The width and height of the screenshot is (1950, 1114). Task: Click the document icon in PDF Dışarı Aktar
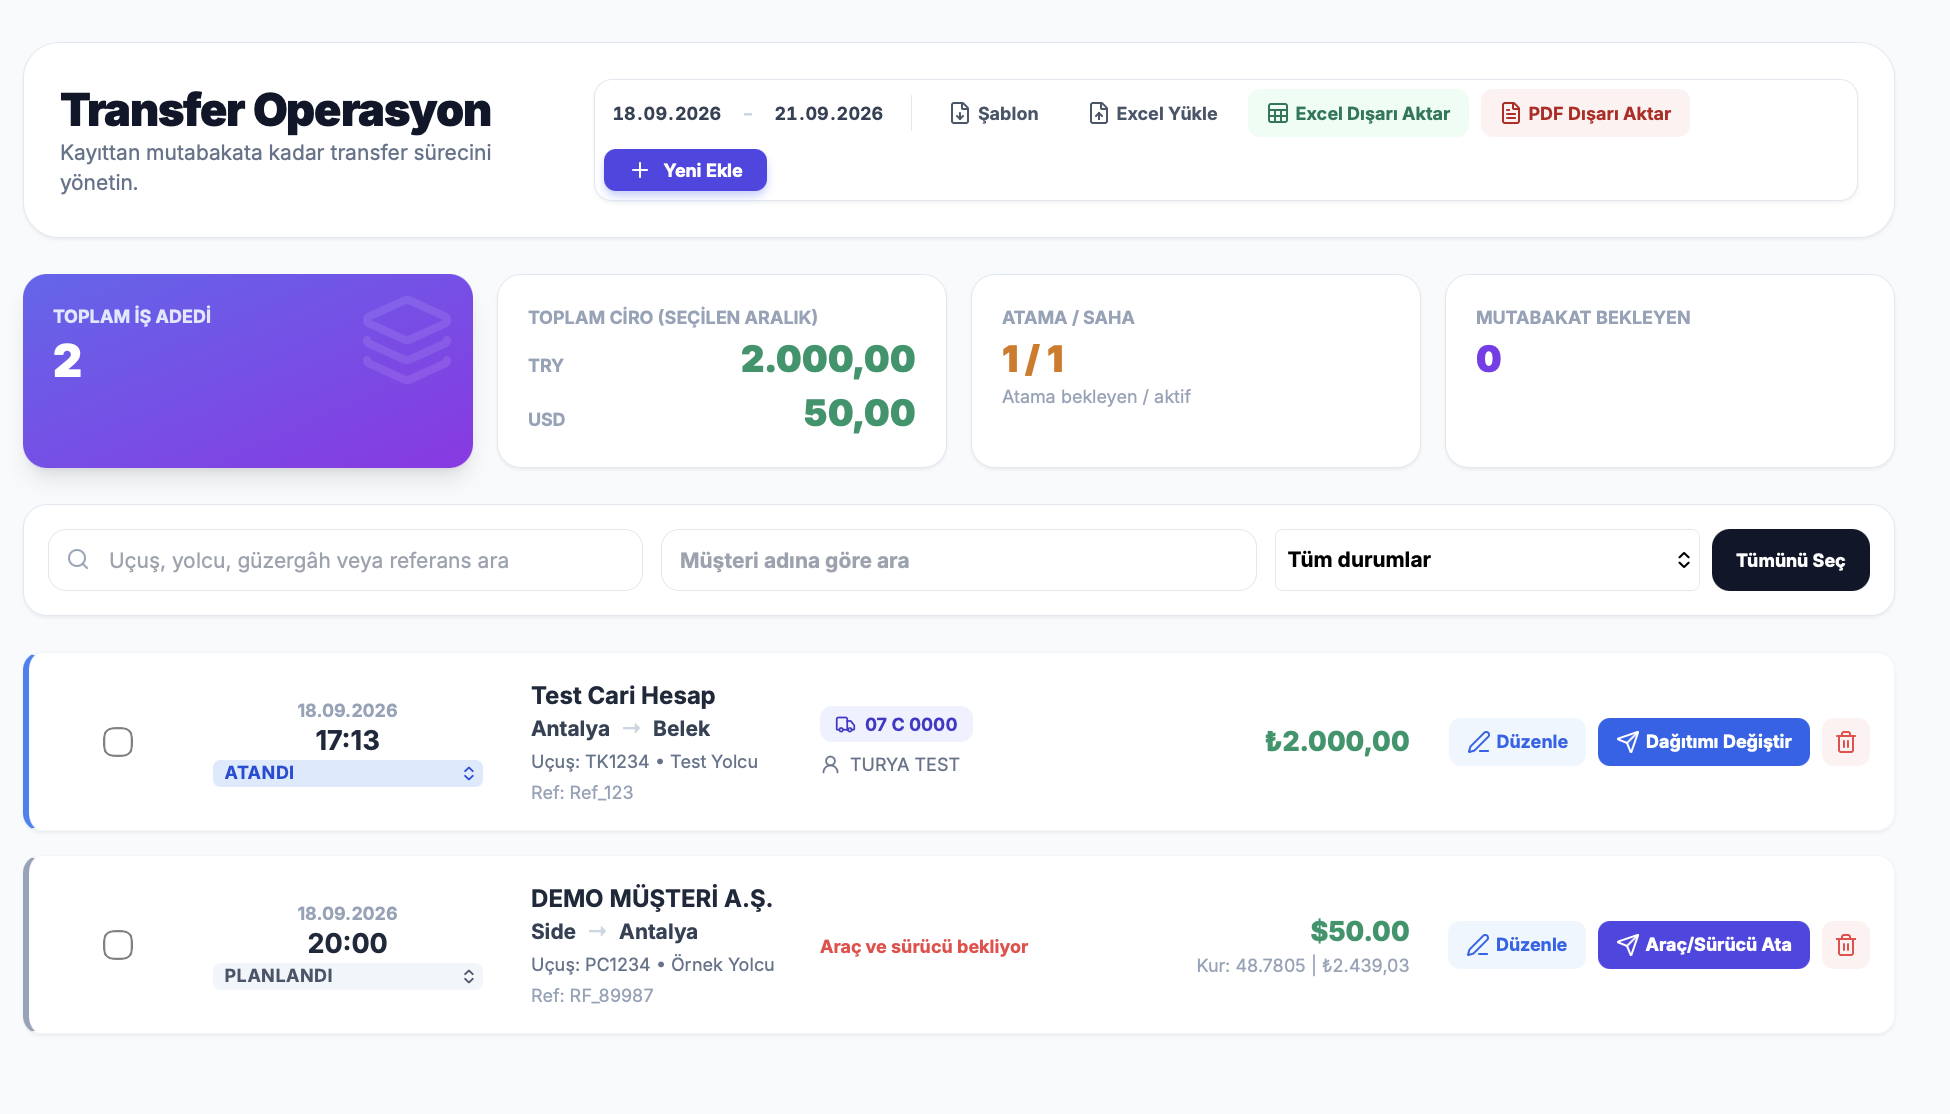click(x=1510, y=113)
